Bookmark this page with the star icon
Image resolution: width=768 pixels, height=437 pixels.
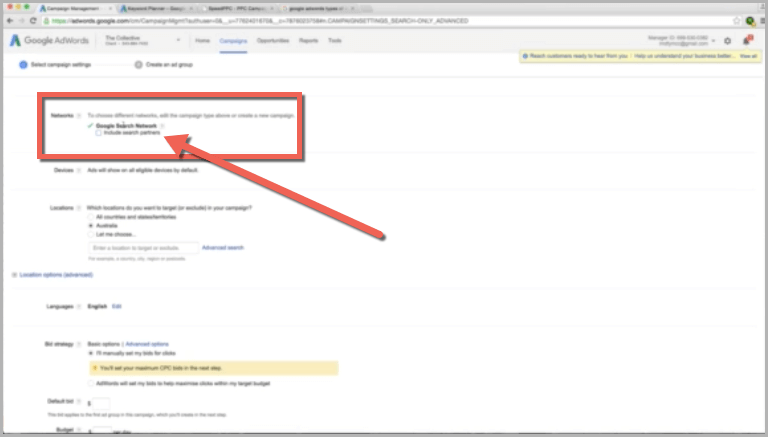click(737, 21)
